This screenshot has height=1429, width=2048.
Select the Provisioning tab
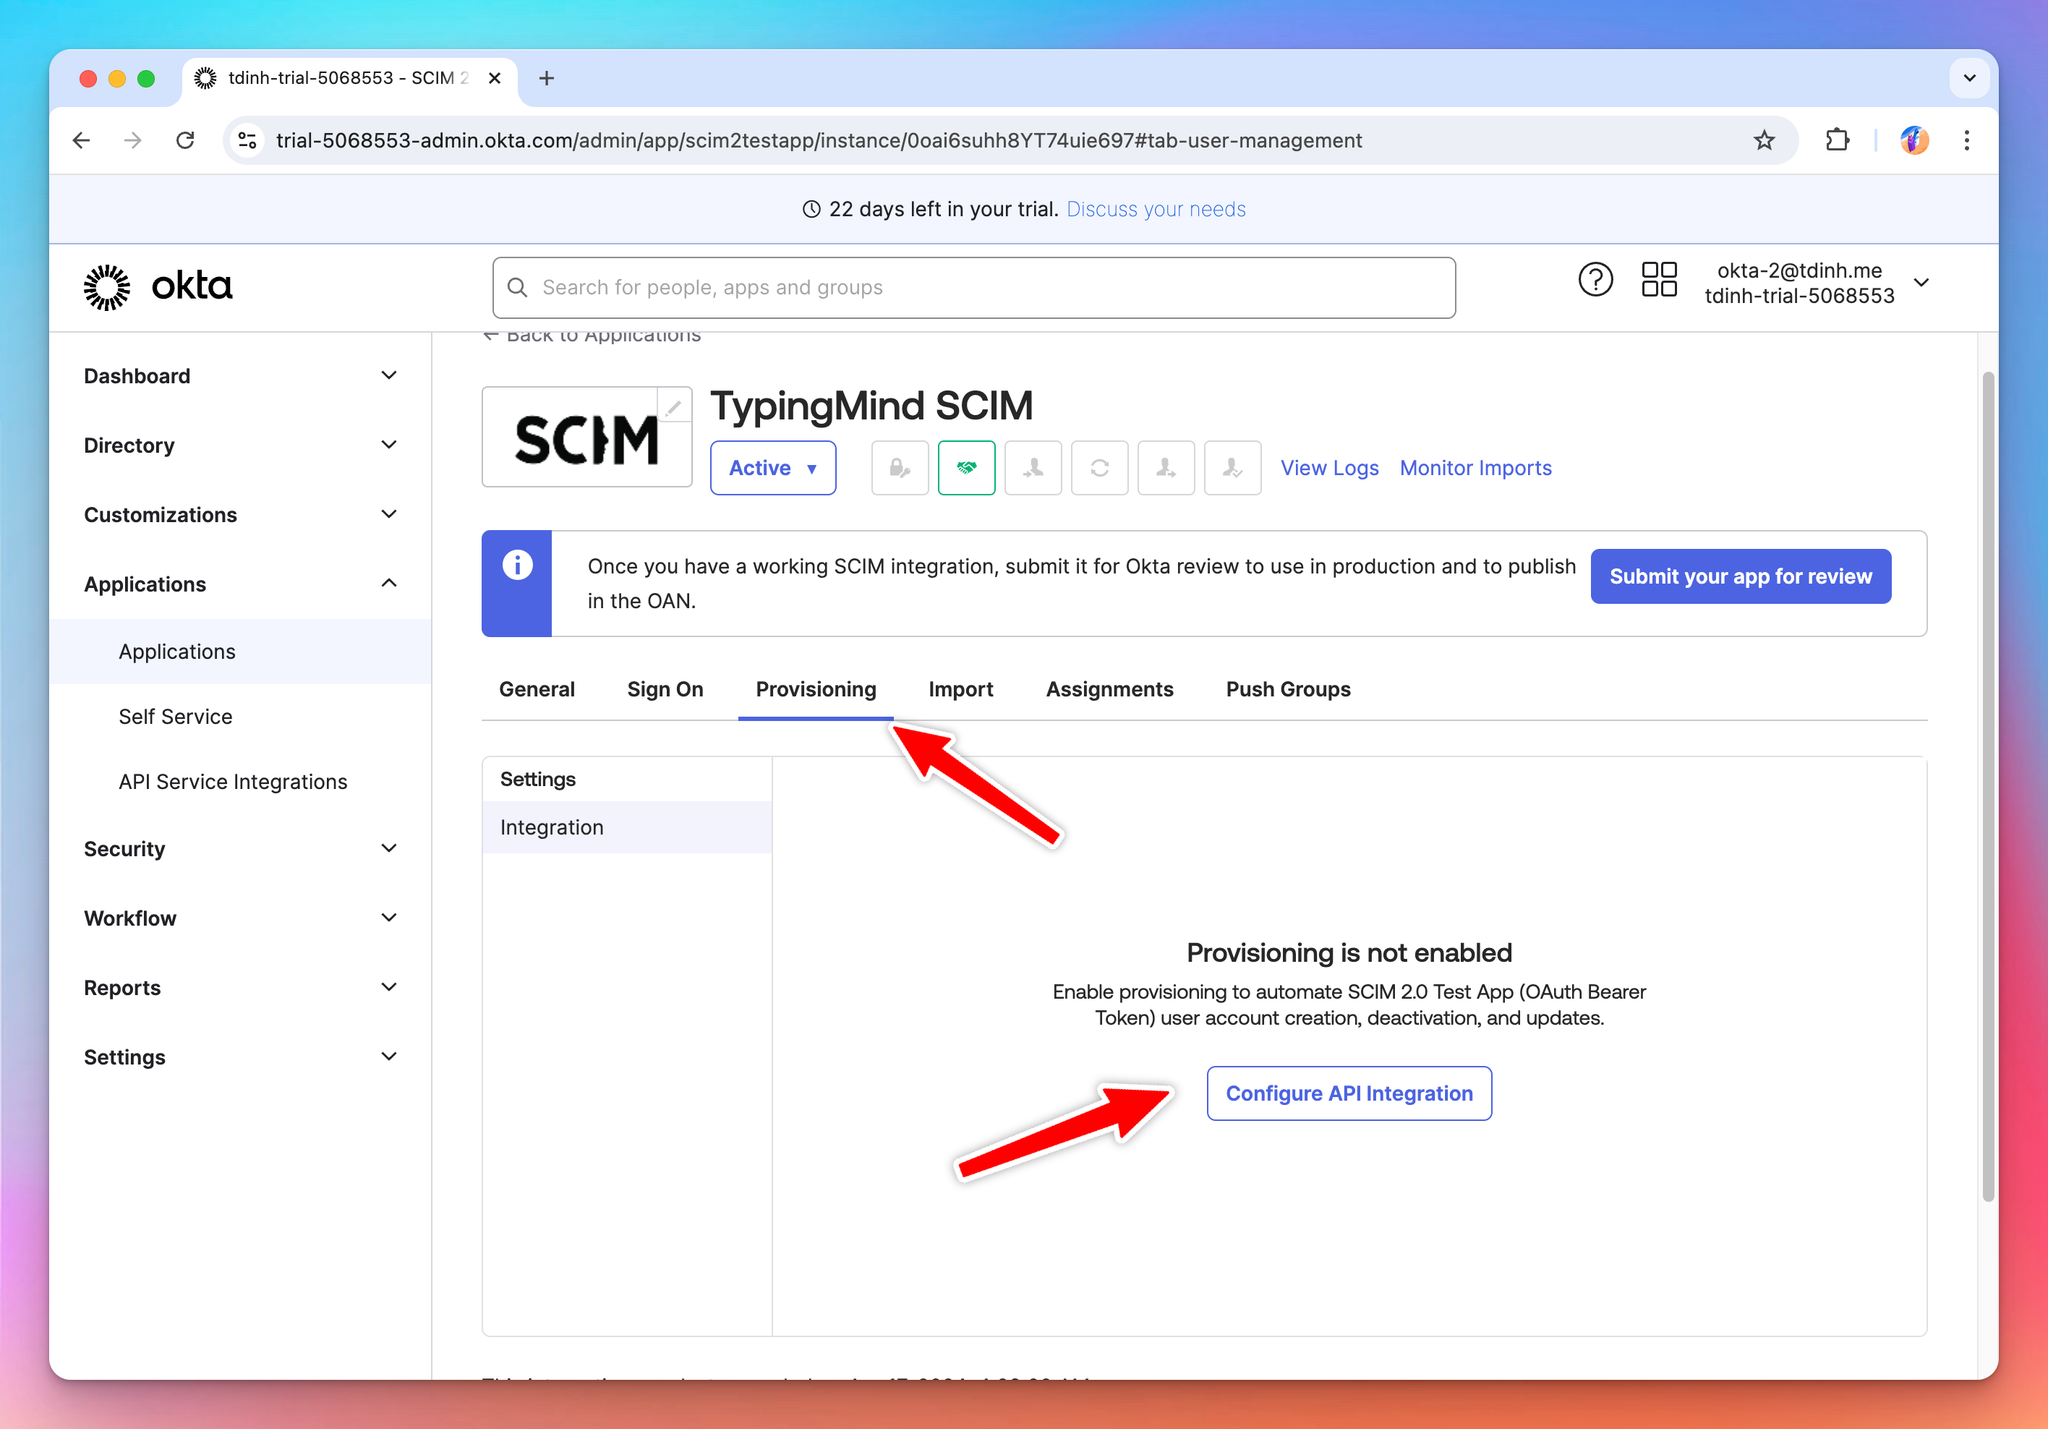[x=816, y=689]
